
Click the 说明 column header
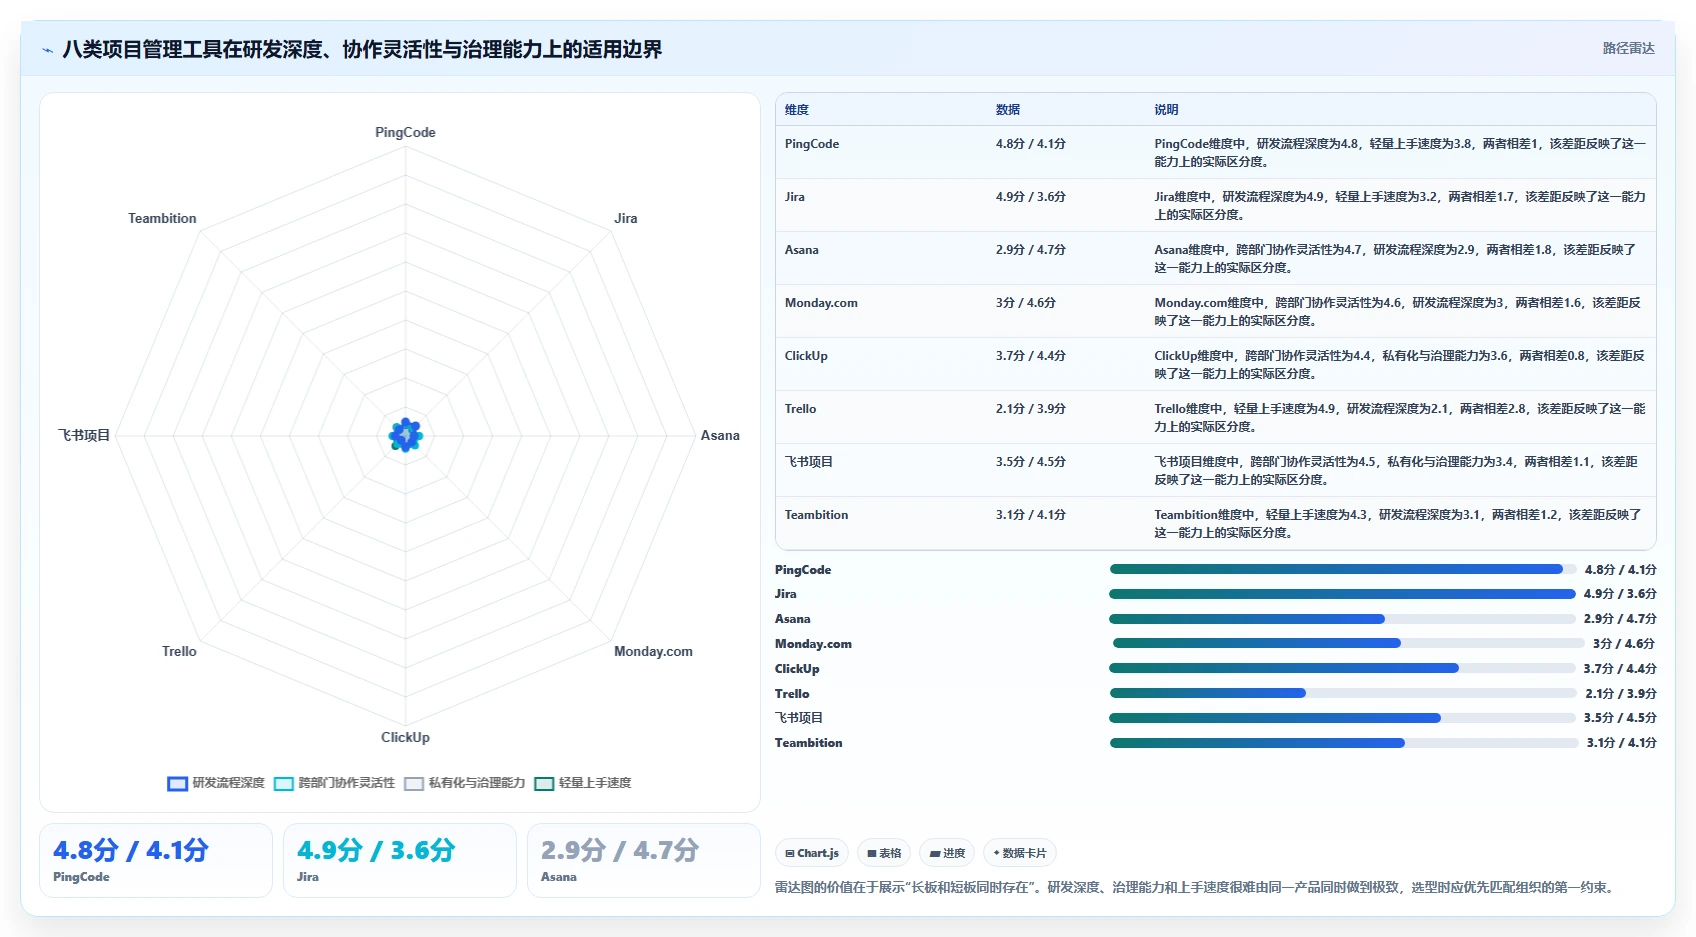click(1166, 110)
